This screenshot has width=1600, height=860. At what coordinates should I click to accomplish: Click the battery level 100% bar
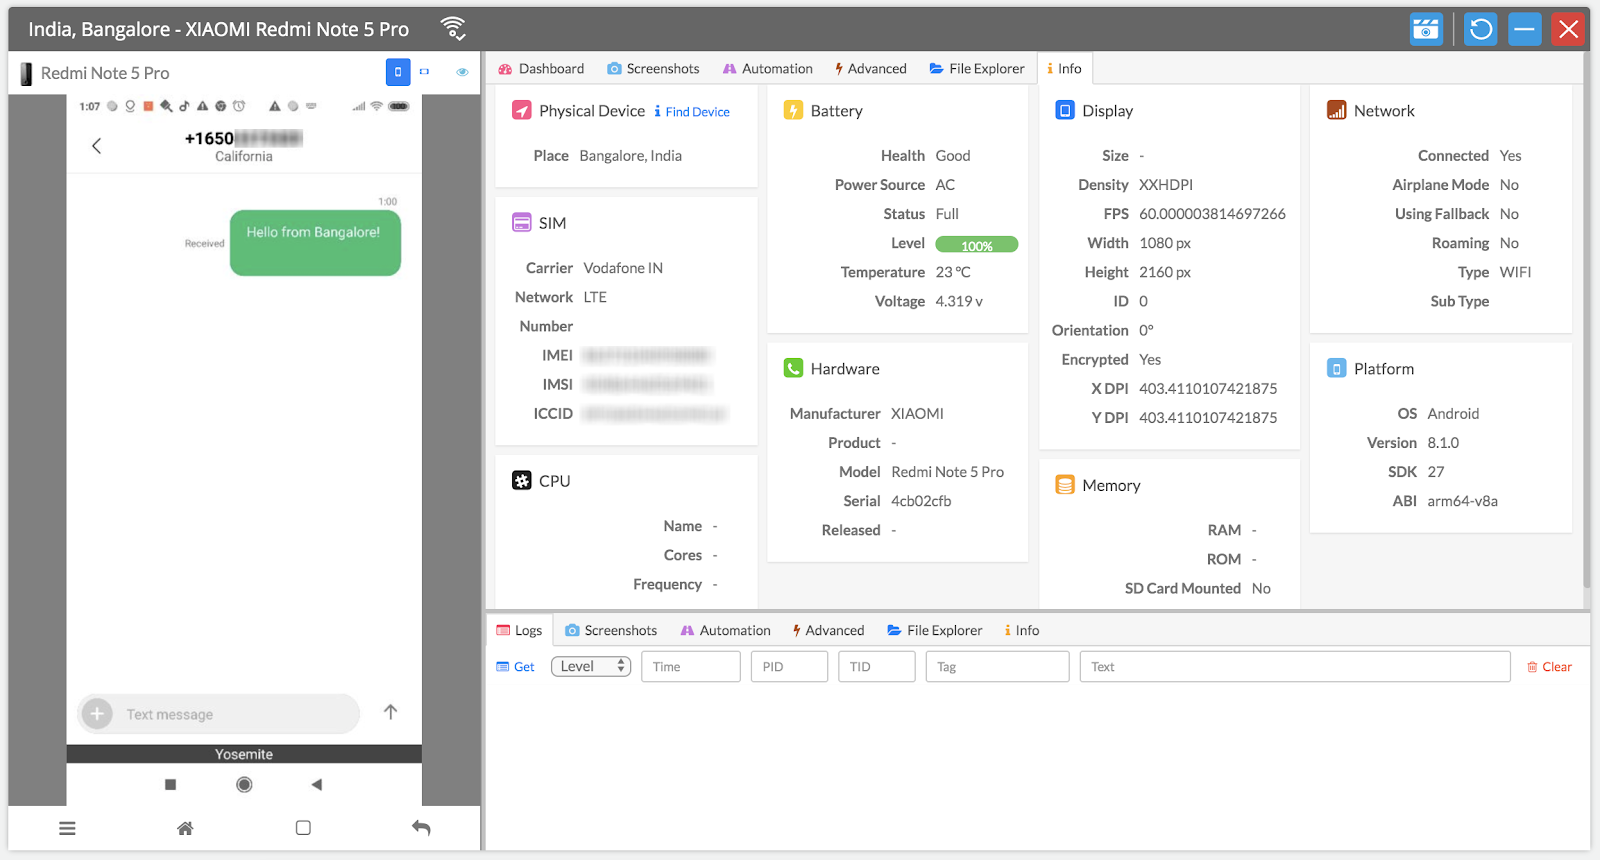click(976, 245)
